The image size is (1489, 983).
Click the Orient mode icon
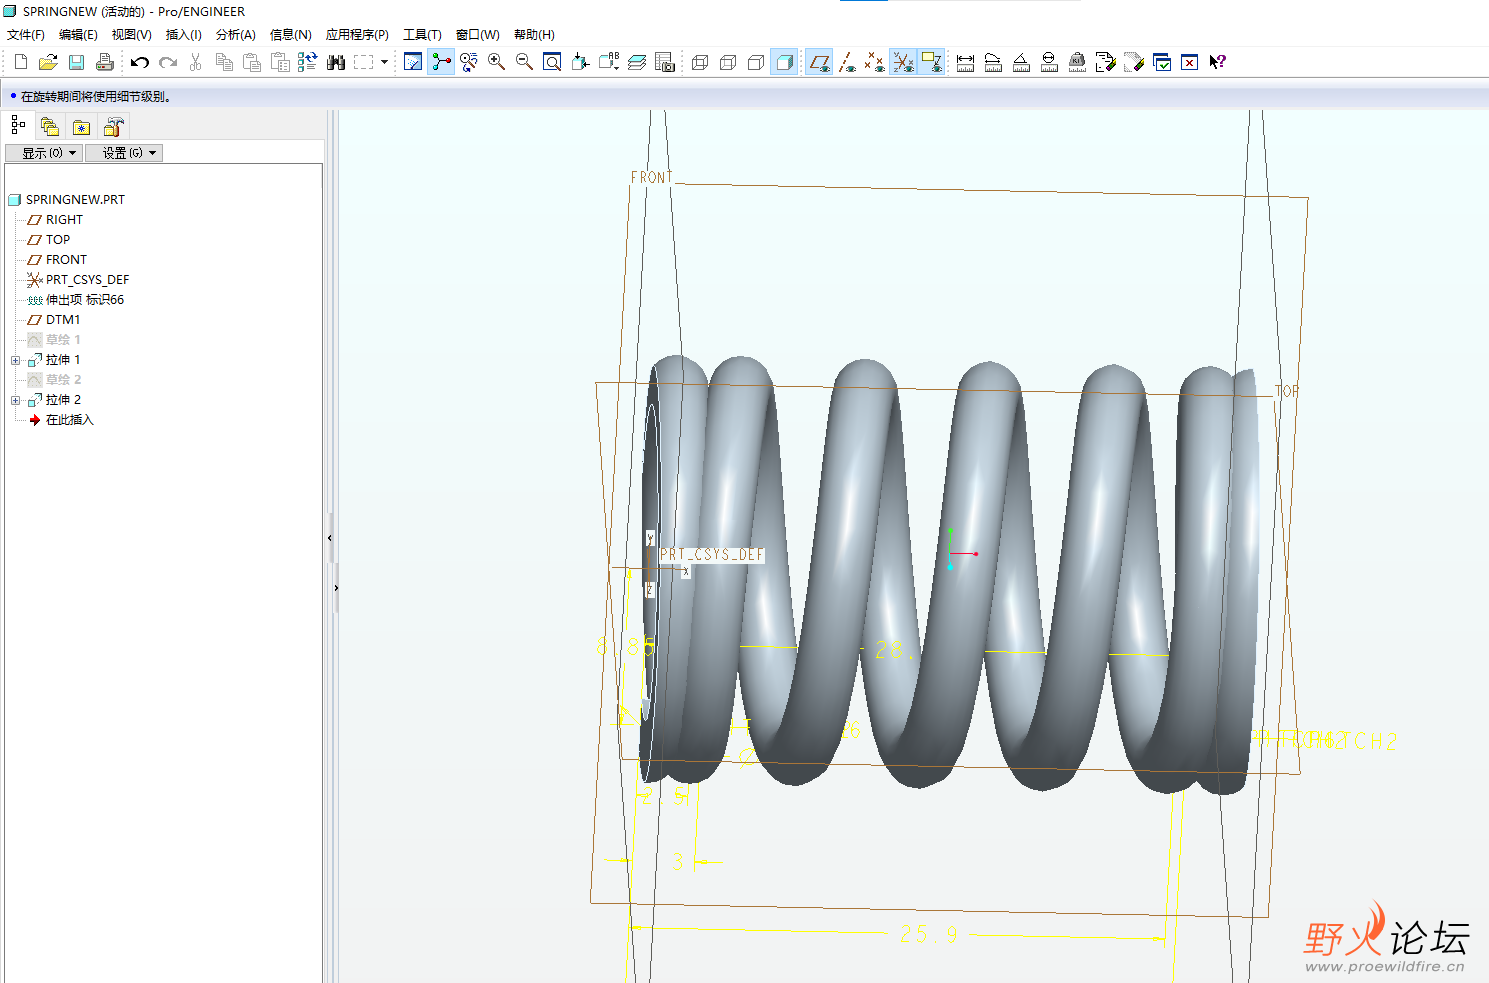coord(469,62)
